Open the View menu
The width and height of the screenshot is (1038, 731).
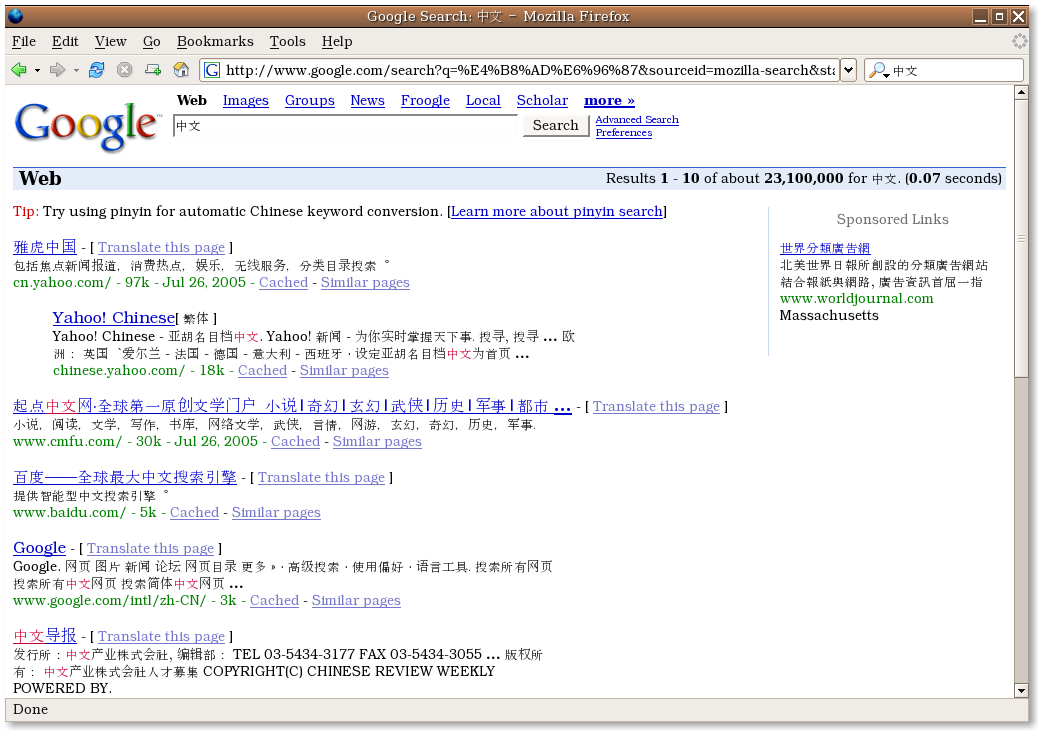[x=110, y=41]
